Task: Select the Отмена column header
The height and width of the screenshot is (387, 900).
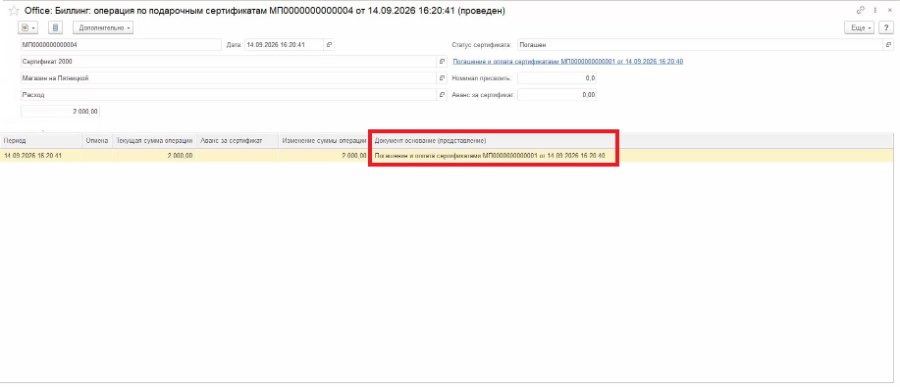Action: click(98, 141)
